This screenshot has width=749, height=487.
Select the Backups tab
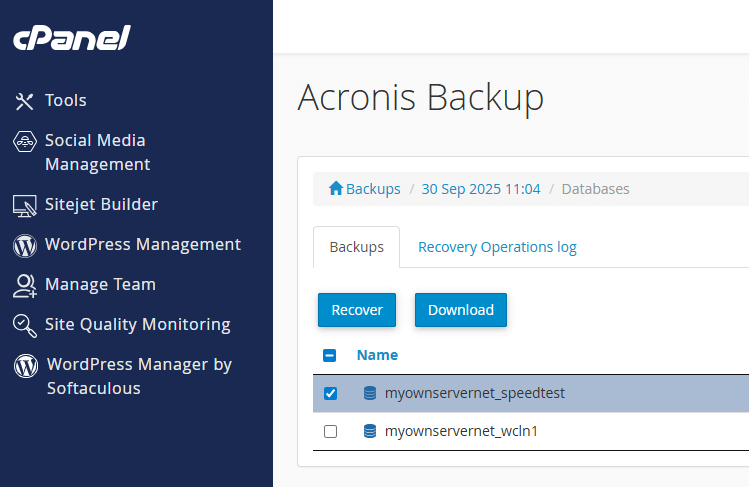pos(356,247)
